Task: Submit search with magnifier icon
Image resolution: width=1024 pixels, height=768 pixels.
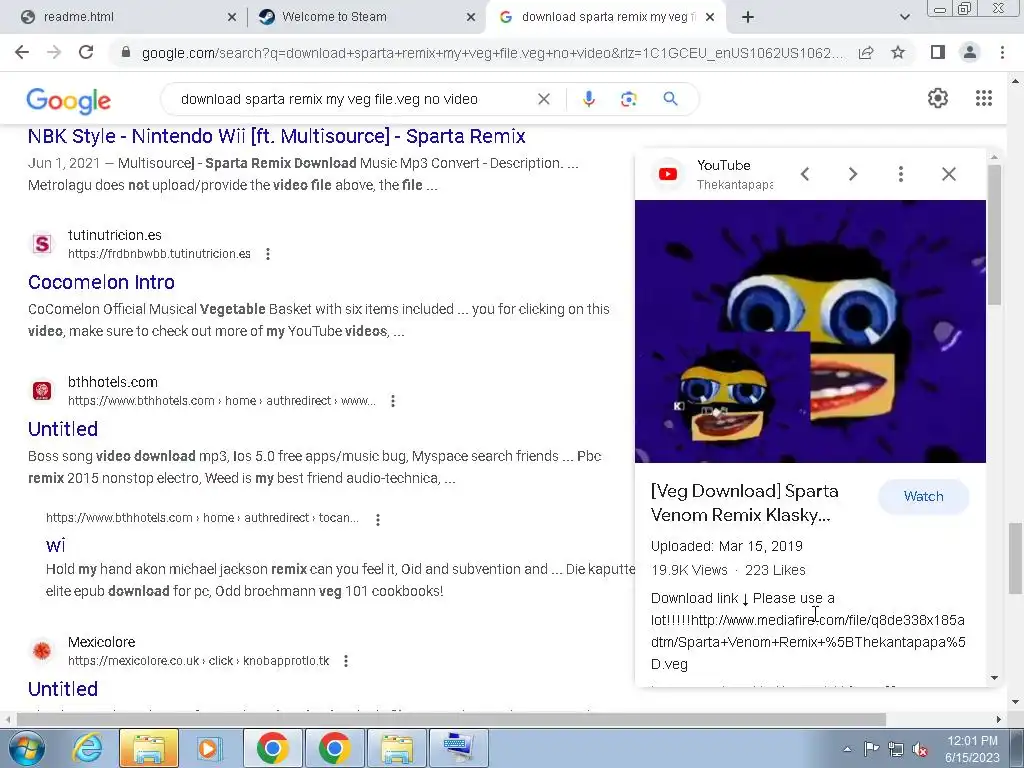Action: pos(670,99)
